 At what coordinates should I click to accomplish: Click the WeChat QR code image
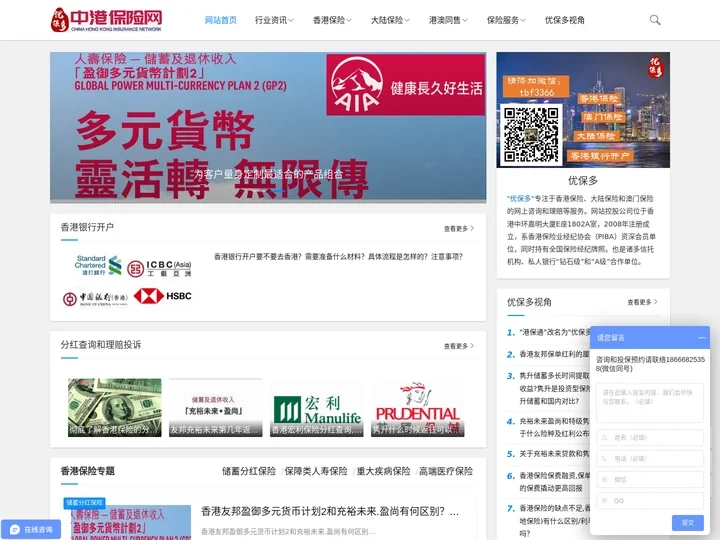tap(531, 134)
